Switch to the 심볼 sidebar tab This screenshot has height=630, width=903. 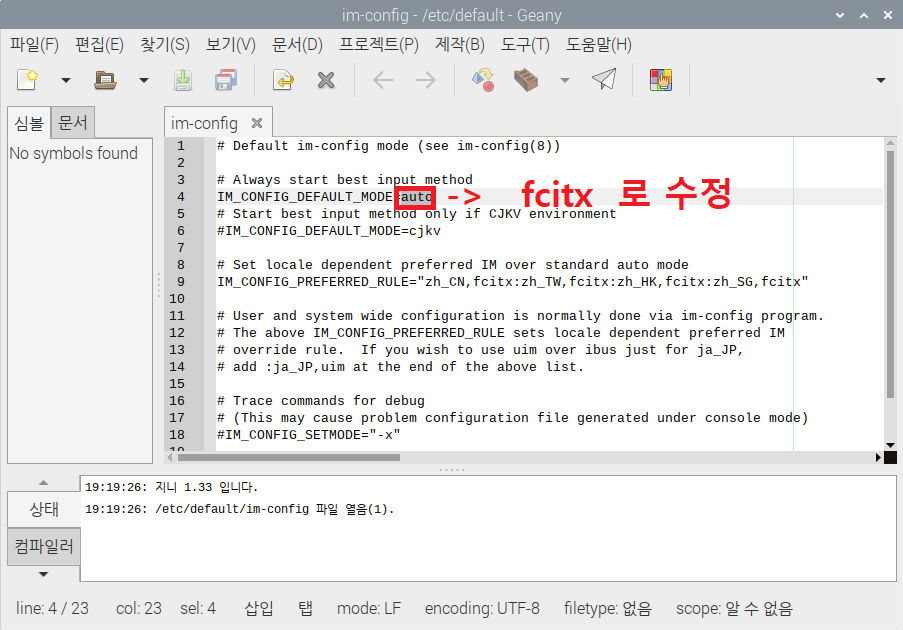point(29,123)
